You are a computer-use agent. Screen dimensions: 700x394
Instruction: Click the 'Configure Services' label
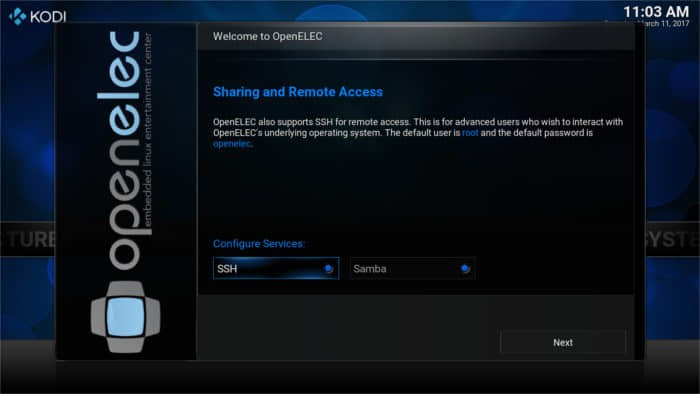[259, 244]
